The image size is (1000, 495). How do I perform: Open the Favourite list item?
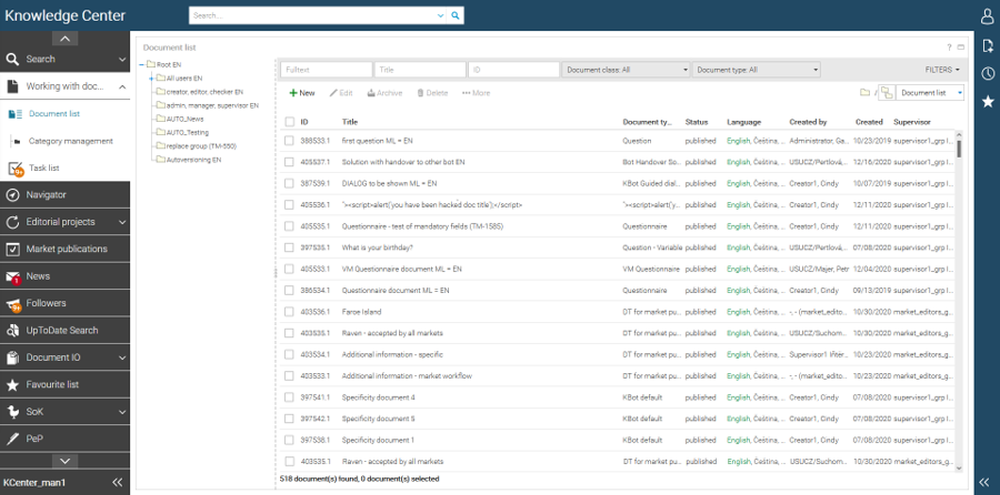pos(65,385)
